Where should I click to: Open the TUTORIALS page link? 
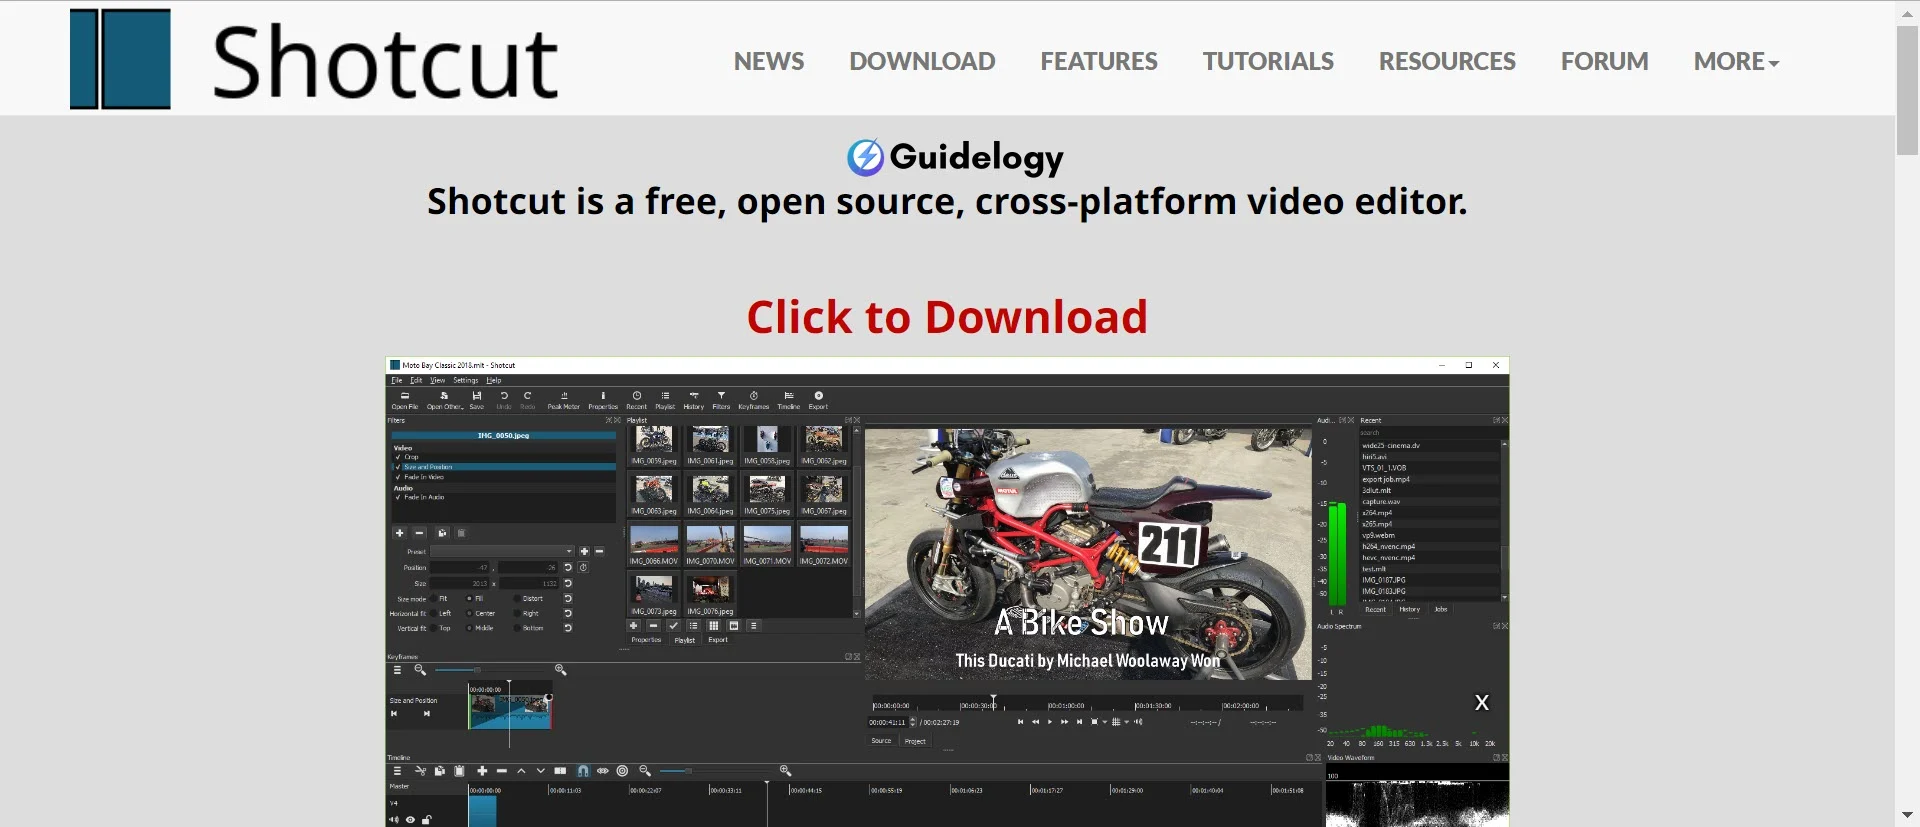pyautogui.click(x=1268, y=61)
